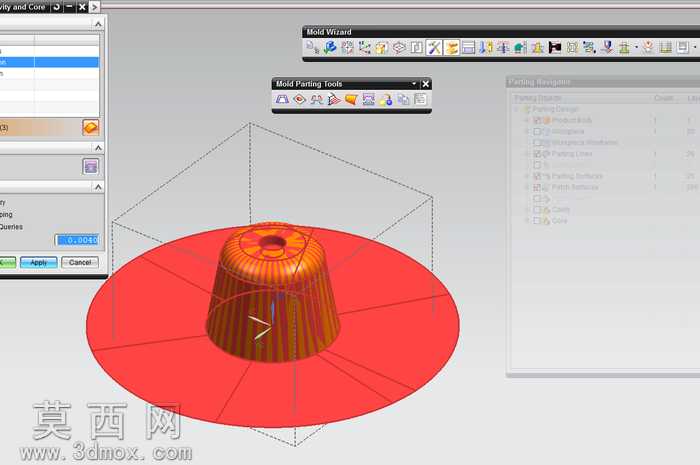The width and height of the screenshot is (700, 465).
Task: Open the Slide and Lifter library icon
Action: point(520,47)
